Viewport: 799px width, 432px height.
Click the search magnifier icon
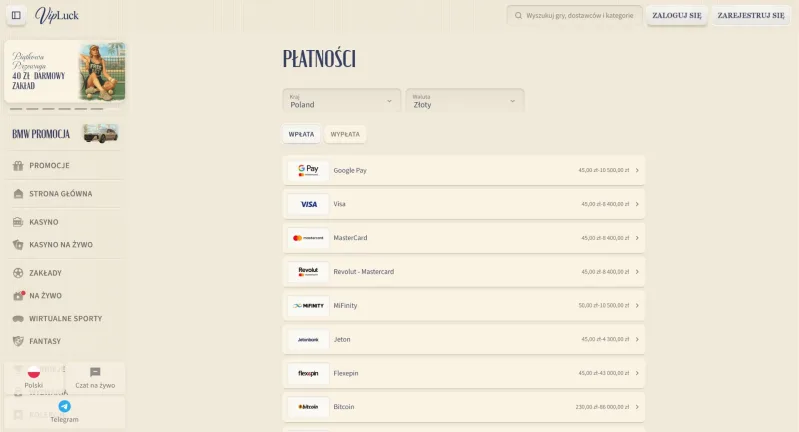pyautogui.click(x=518, y=16)
